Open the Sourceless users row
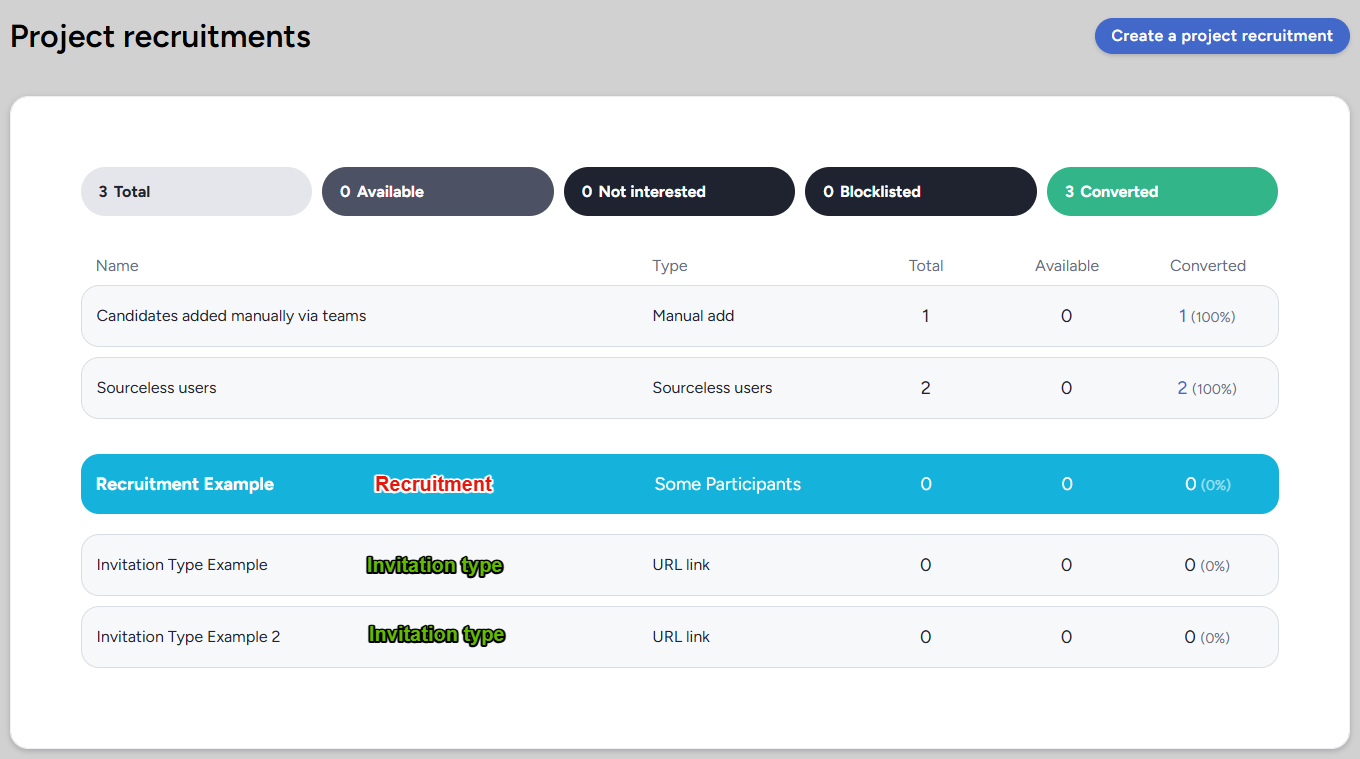This screenshot has width=1360, height=759. pyautogui.click(x=680, y=388)
